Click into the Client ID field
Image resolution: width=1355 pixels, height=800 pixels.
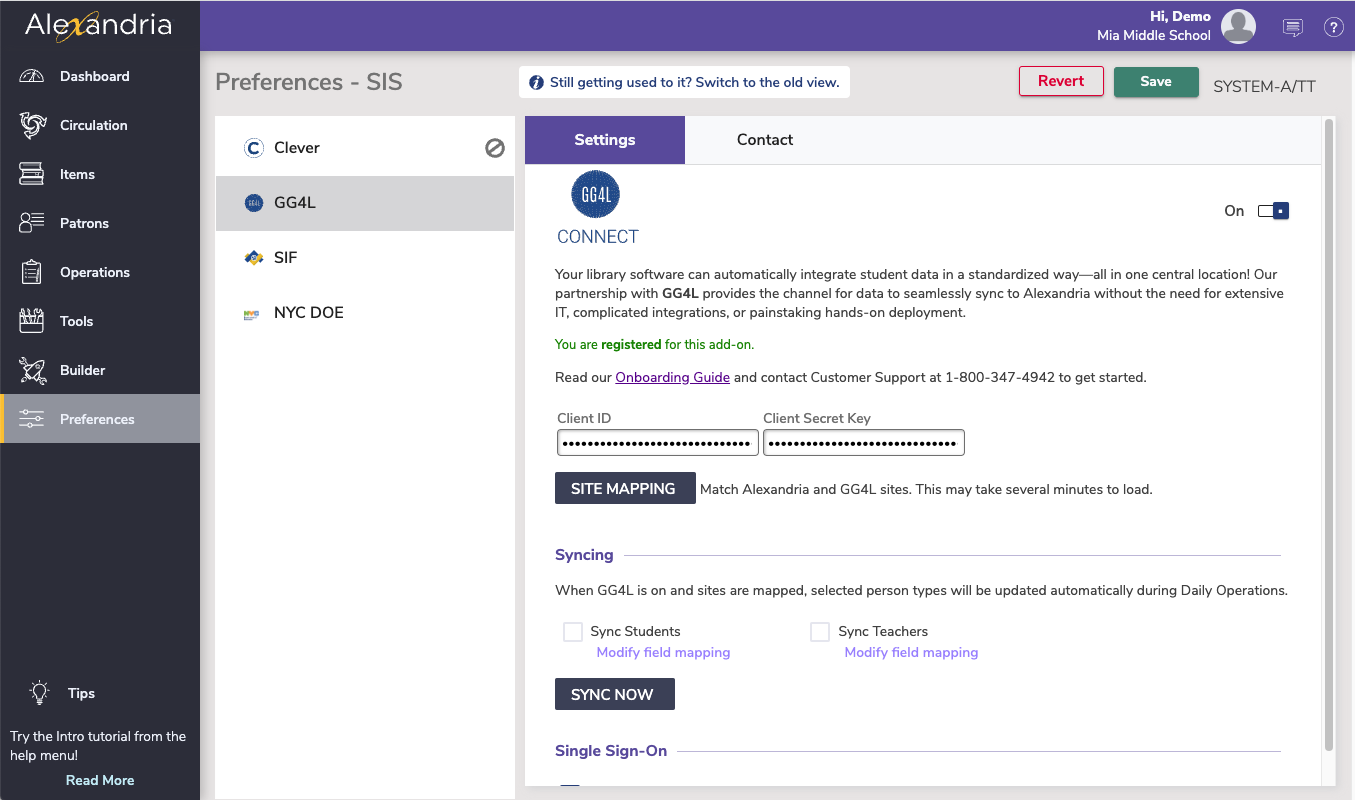click(x=656, y=443)
